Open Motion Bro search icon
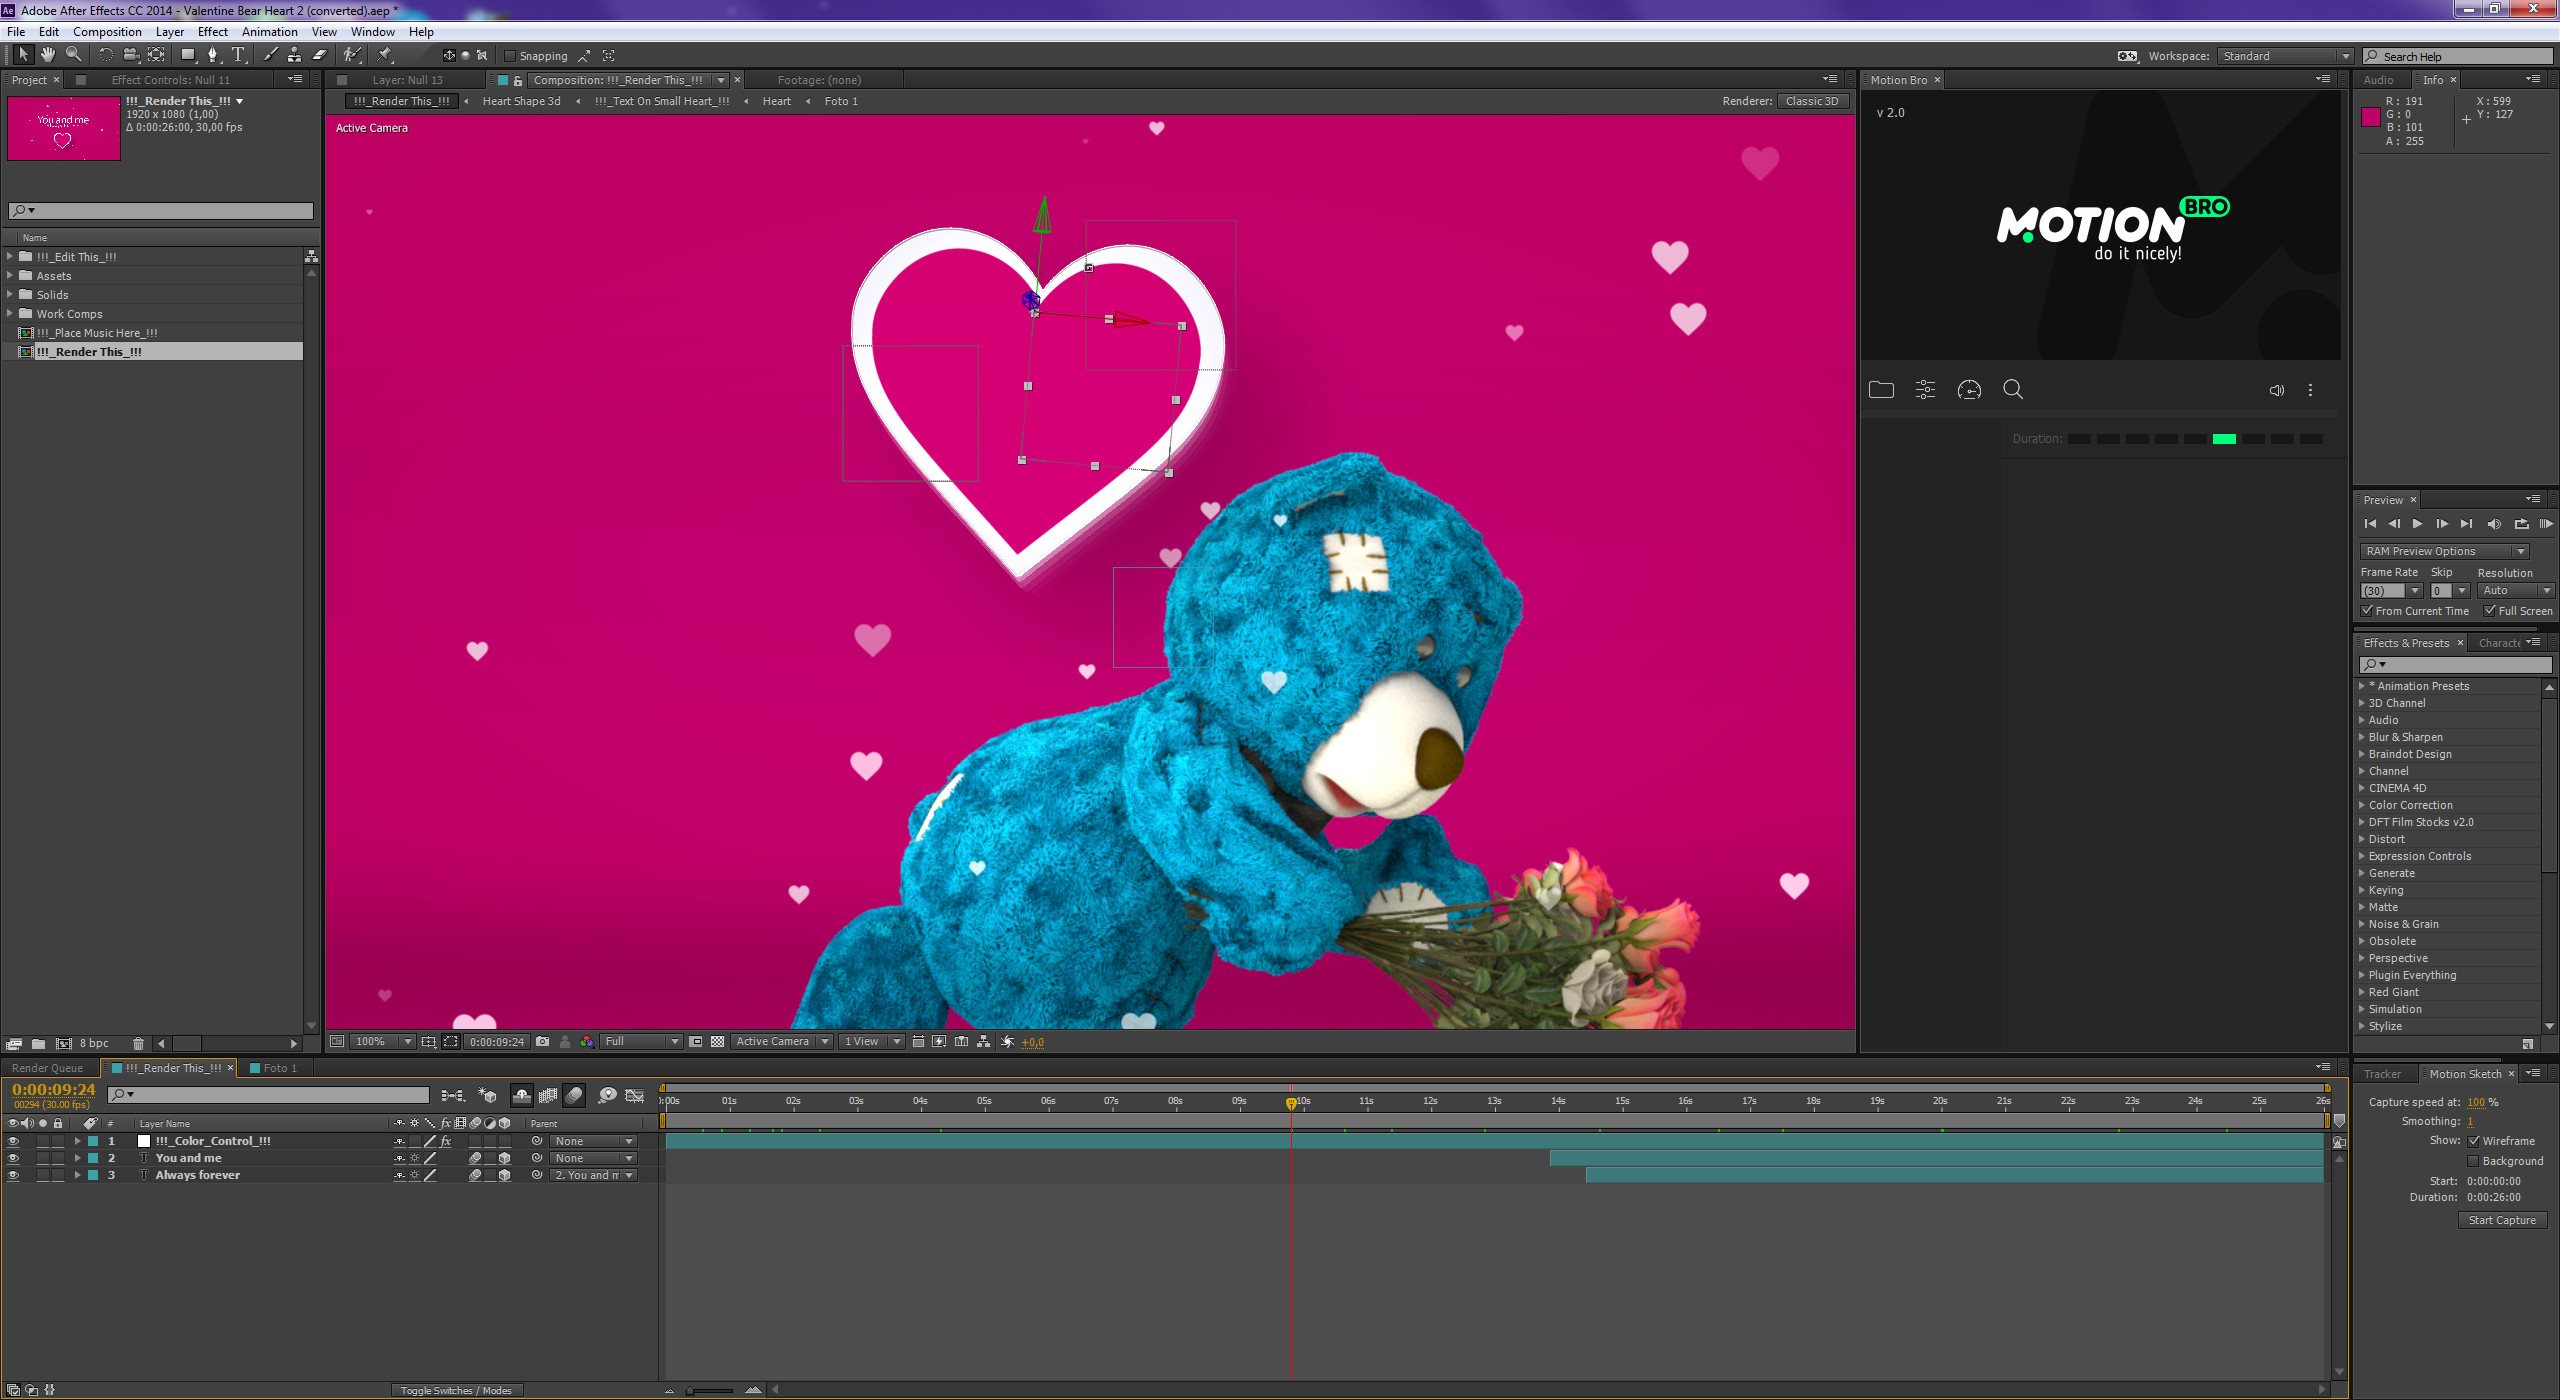 [x=2013, y=390]
